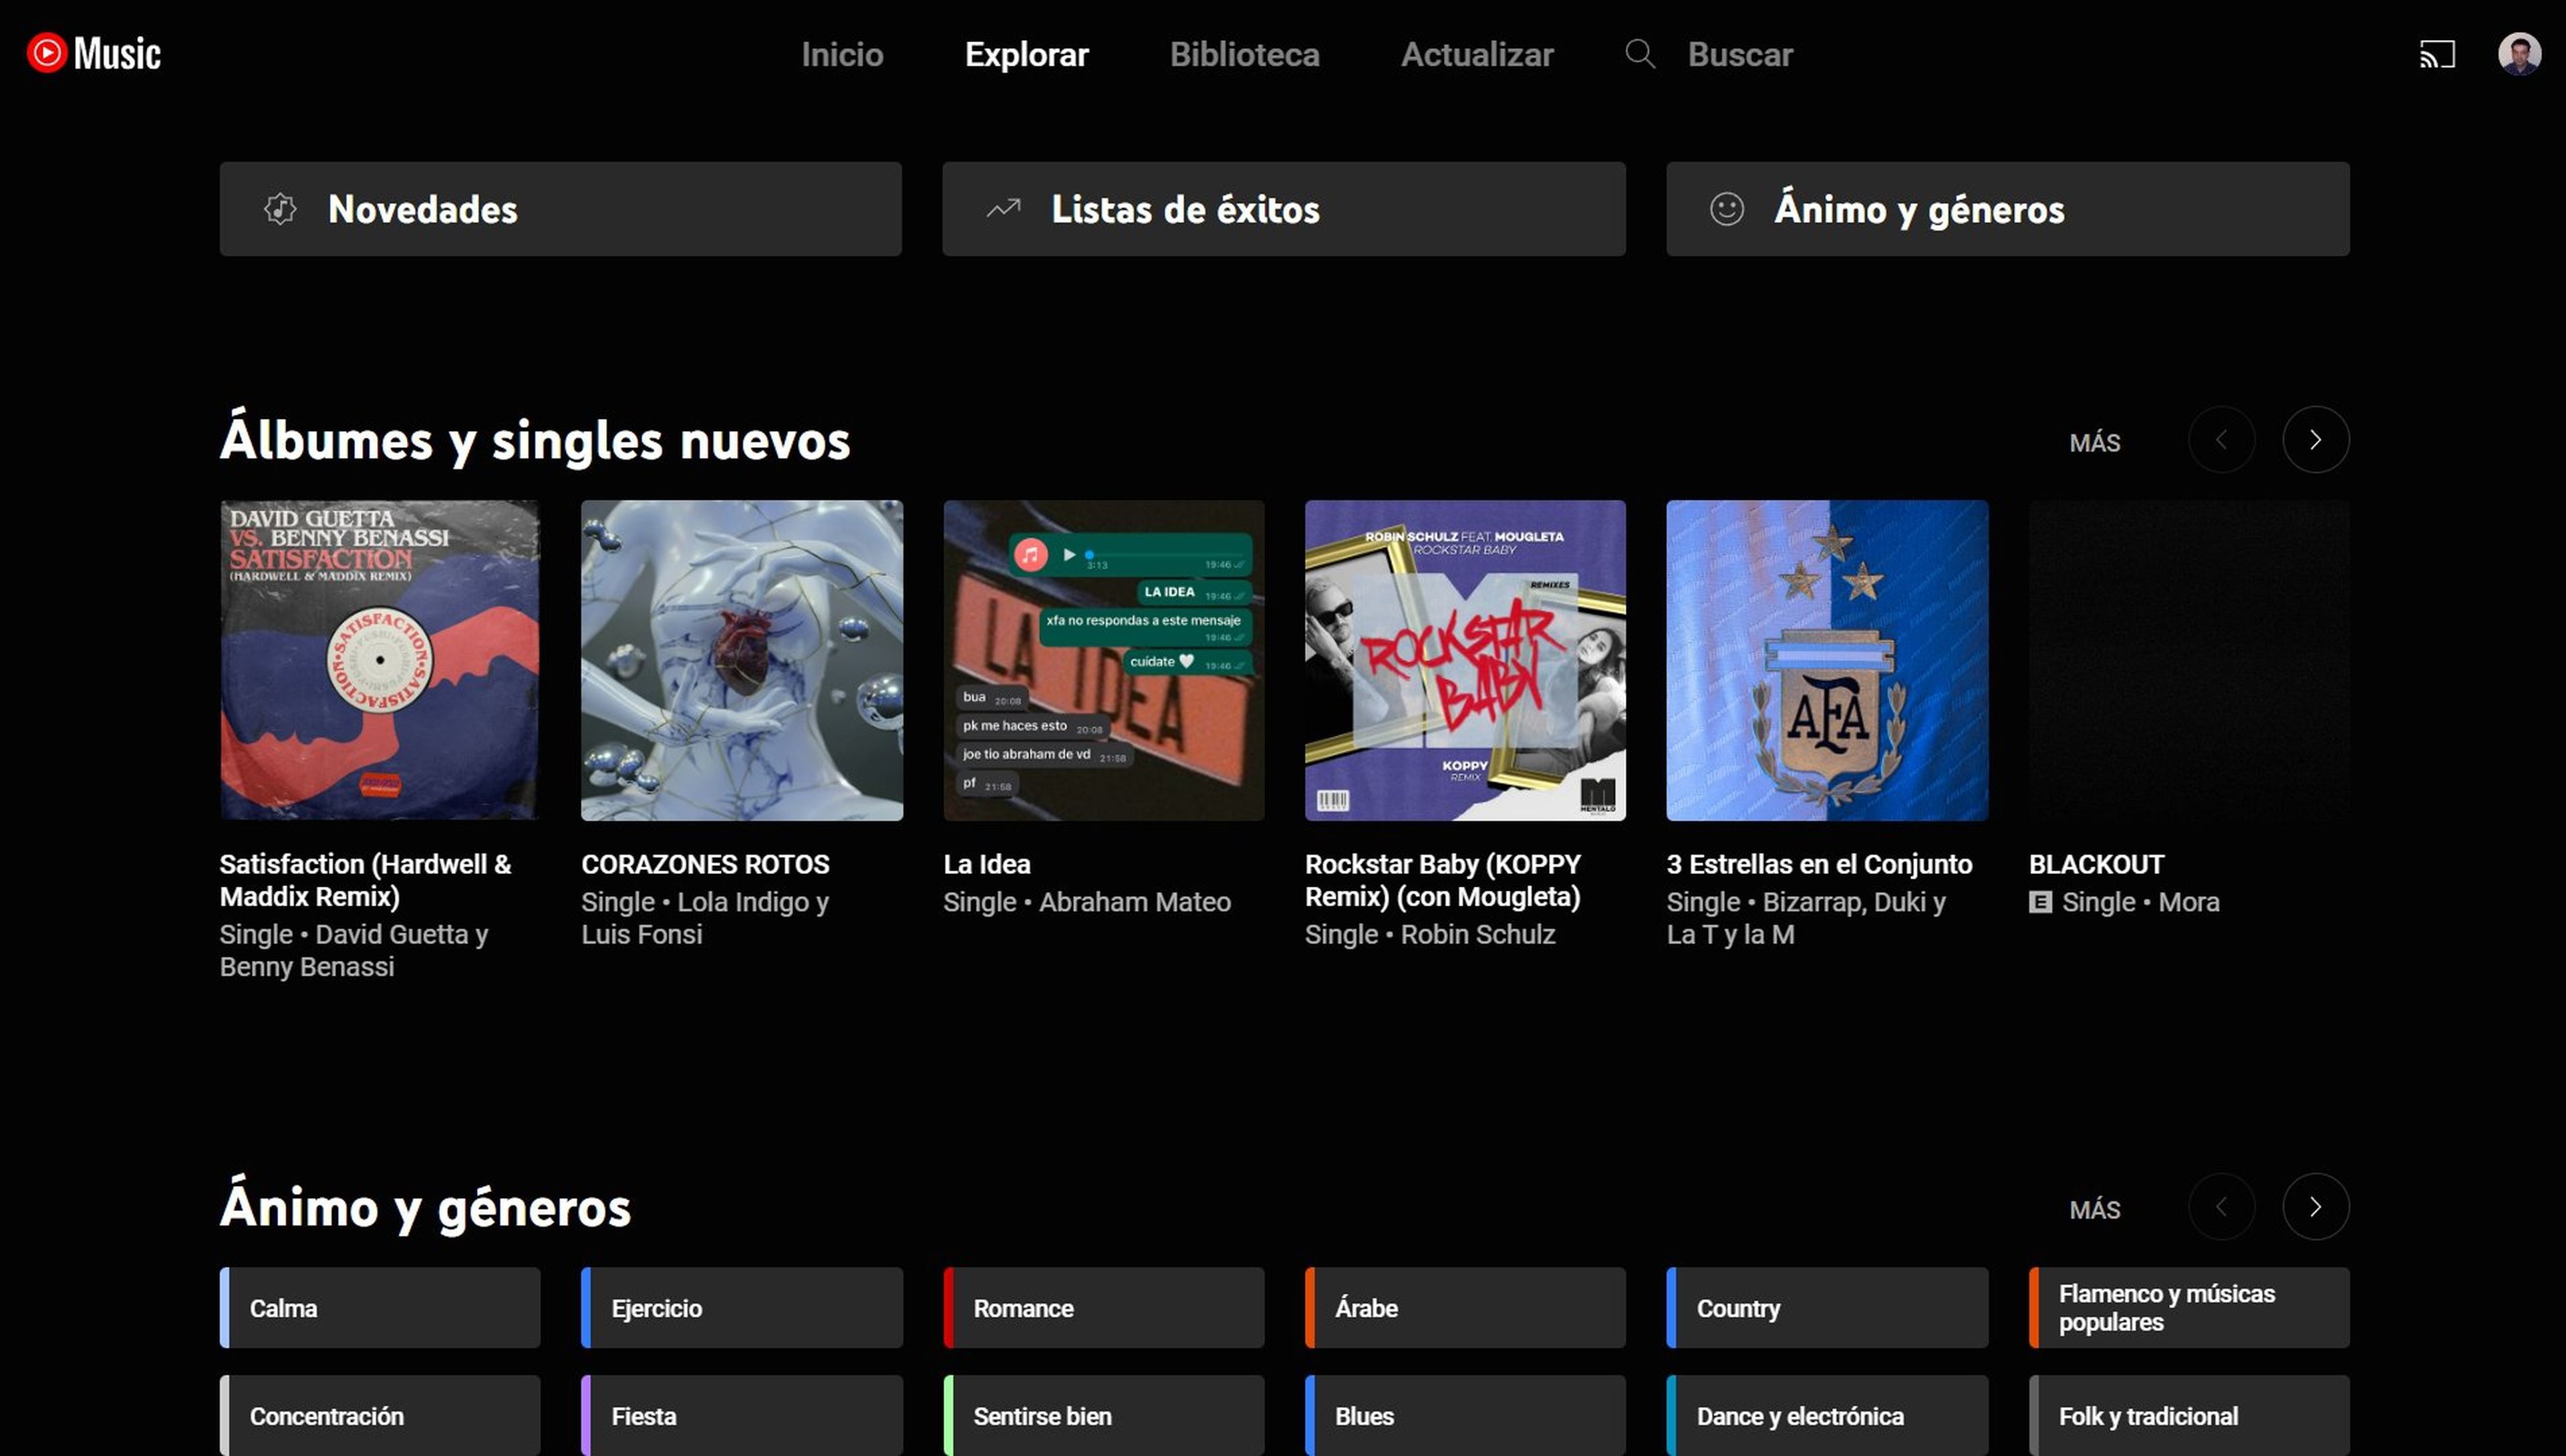2566x1456 pixels.
Task: Select the Calma mood chip
Action: coord(380,1308)
